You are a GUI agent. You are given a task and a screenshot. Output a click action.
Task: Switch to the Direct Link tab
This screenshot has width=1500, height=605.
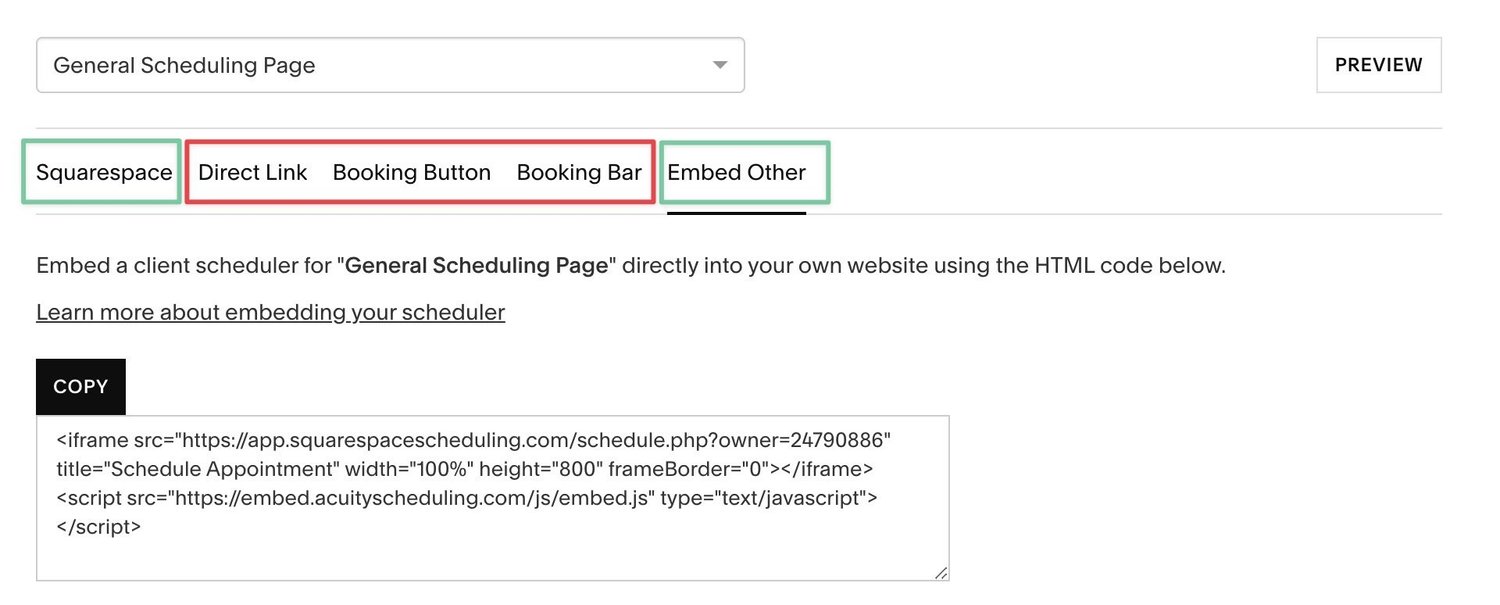tap(253, 172)
